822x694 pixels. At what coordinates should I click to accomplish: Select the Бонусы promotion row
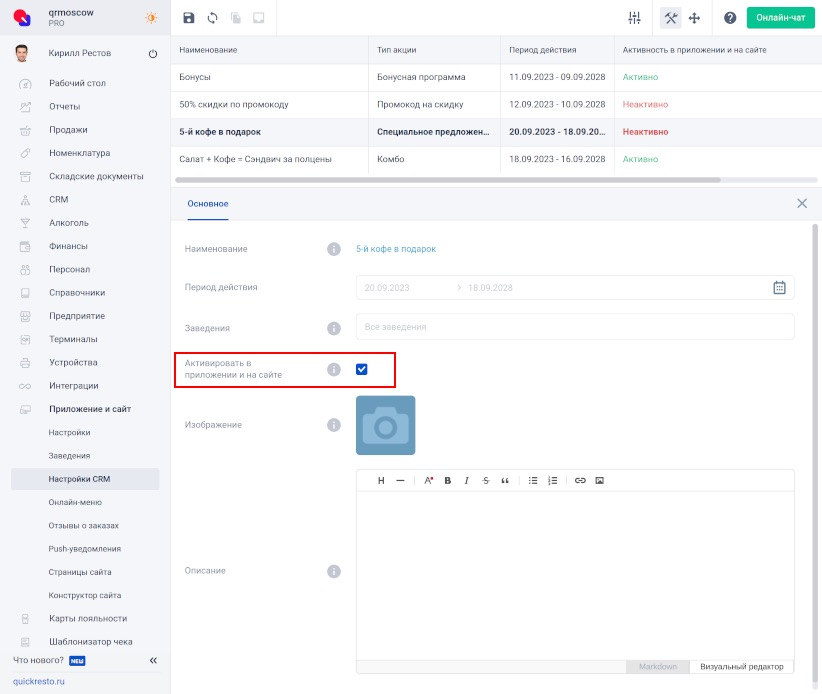(496, 77)
